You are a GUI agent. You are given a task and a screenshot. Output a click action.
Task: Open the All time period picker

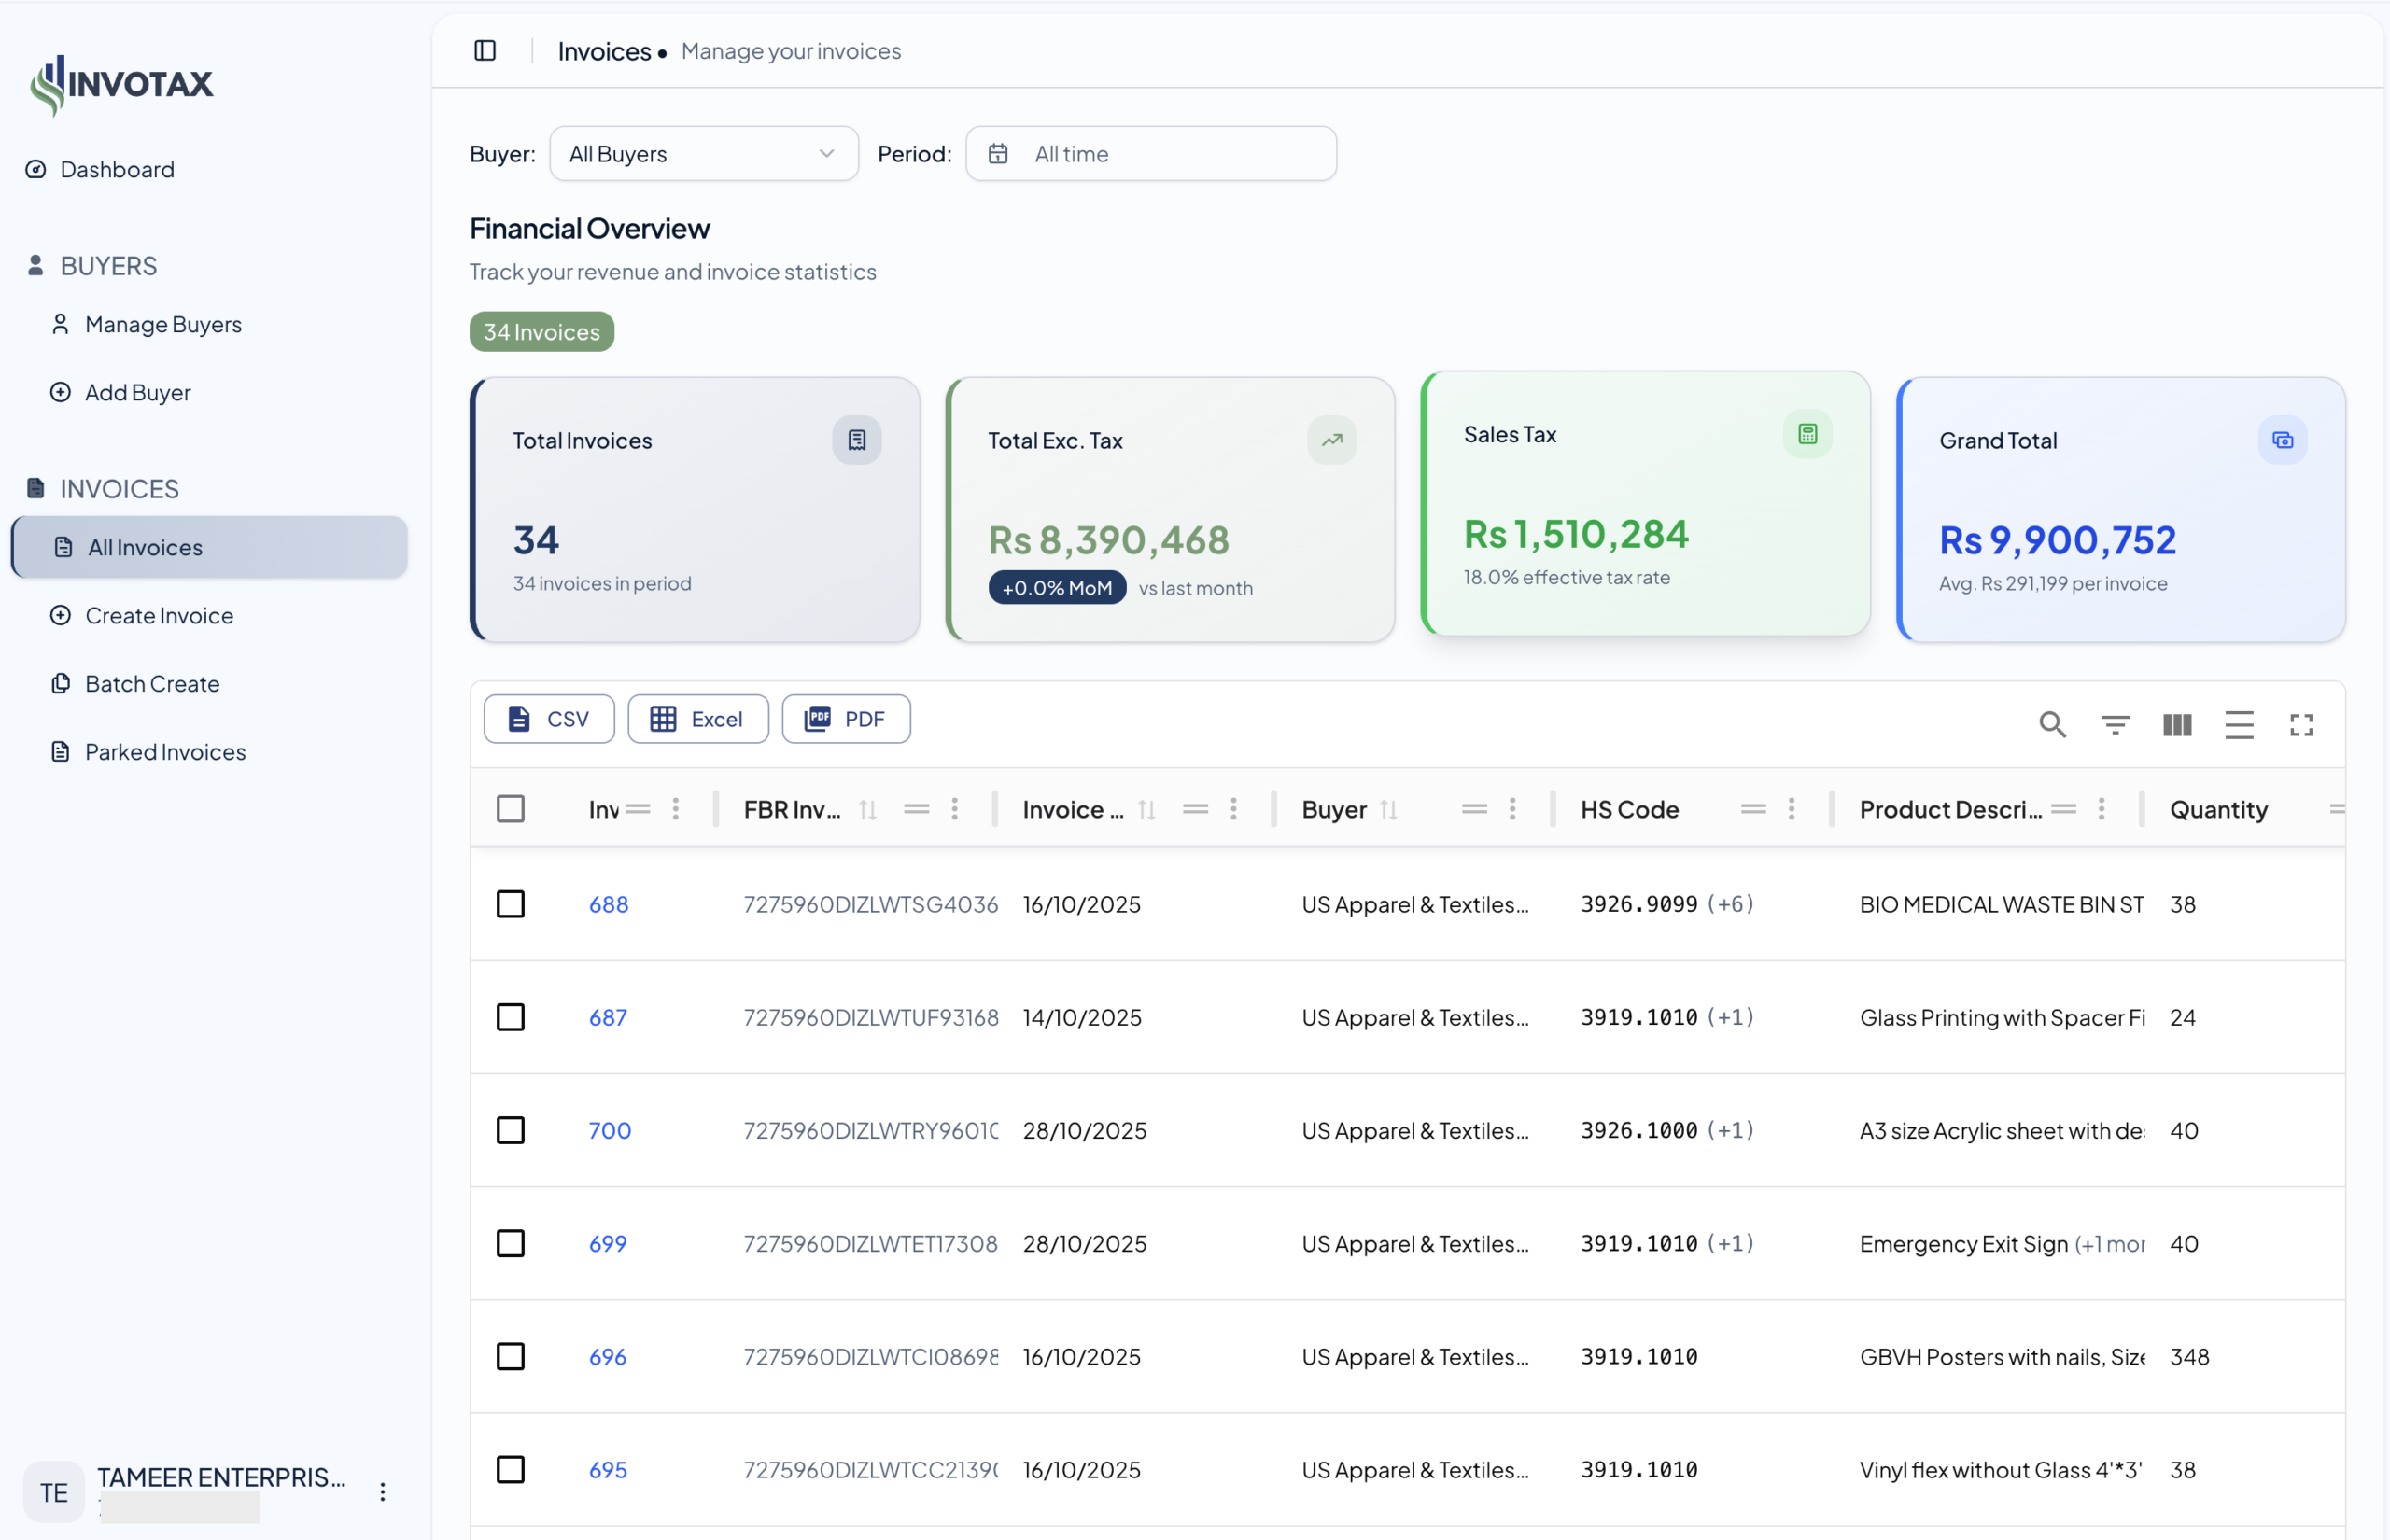coord(1150,154)
